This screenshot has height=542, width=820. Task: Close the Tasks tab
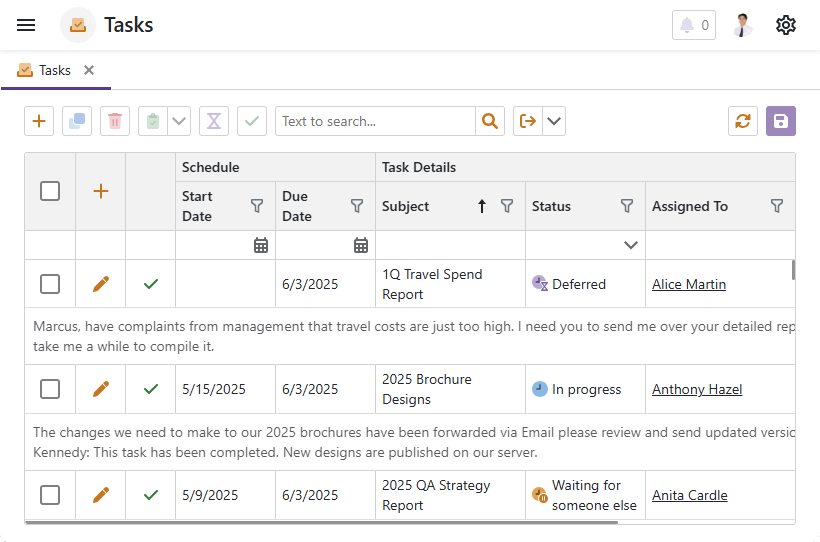(x=89, y=70)
